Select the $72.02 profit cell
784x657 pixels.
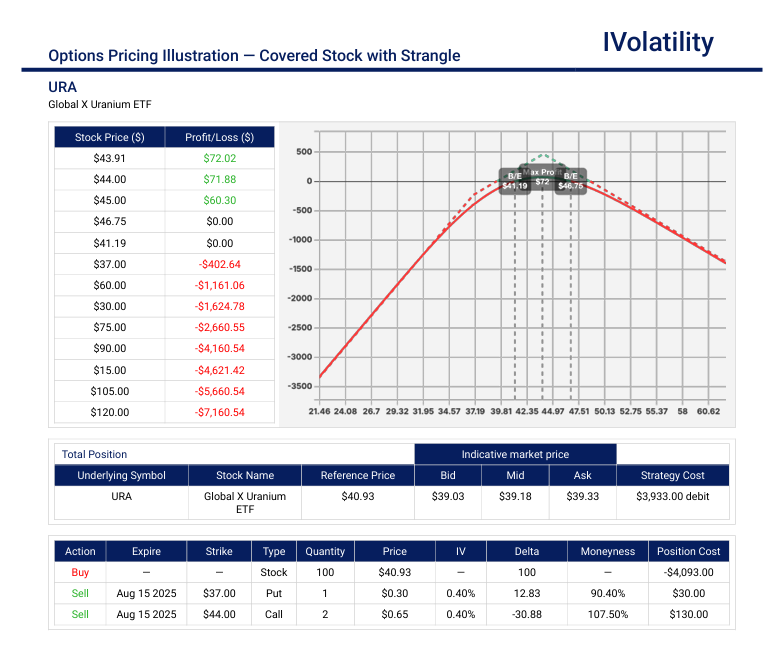pyautogui.click(x=220, y=158)
